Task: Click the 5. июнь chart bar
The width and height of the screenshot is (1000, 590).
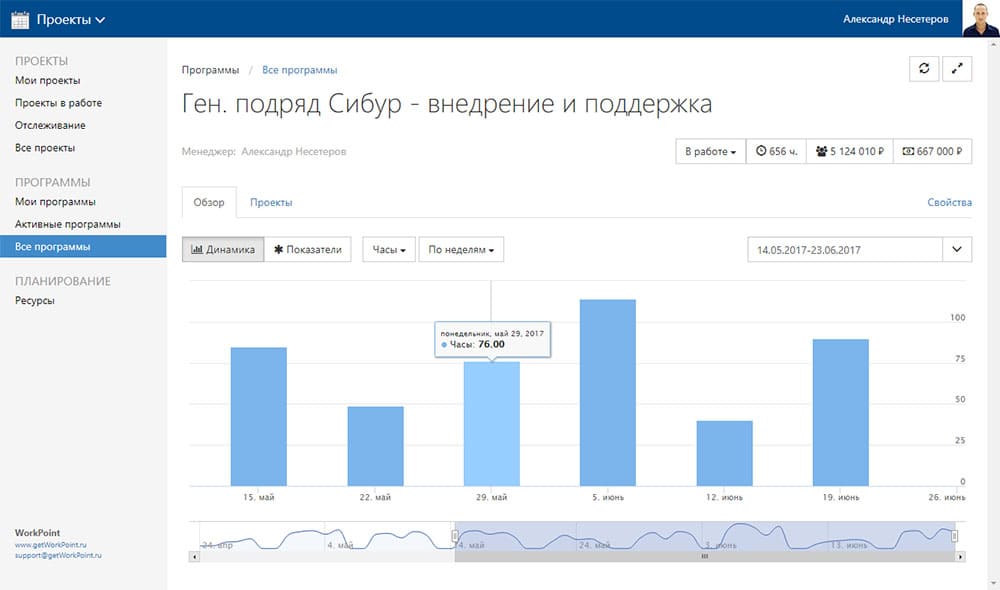Action: tap(608, 393)
